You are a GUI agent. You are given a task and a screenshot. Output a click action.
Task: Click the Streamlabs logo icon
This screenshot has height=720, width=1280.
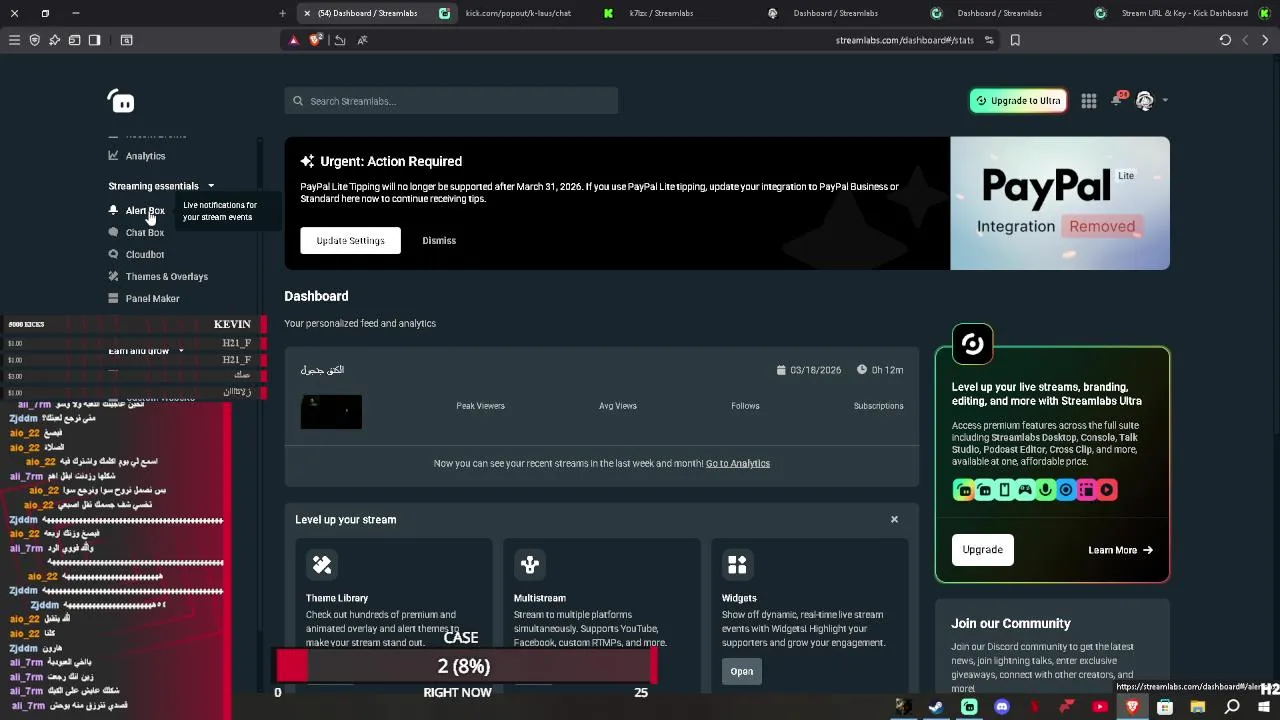coord(121,101)
